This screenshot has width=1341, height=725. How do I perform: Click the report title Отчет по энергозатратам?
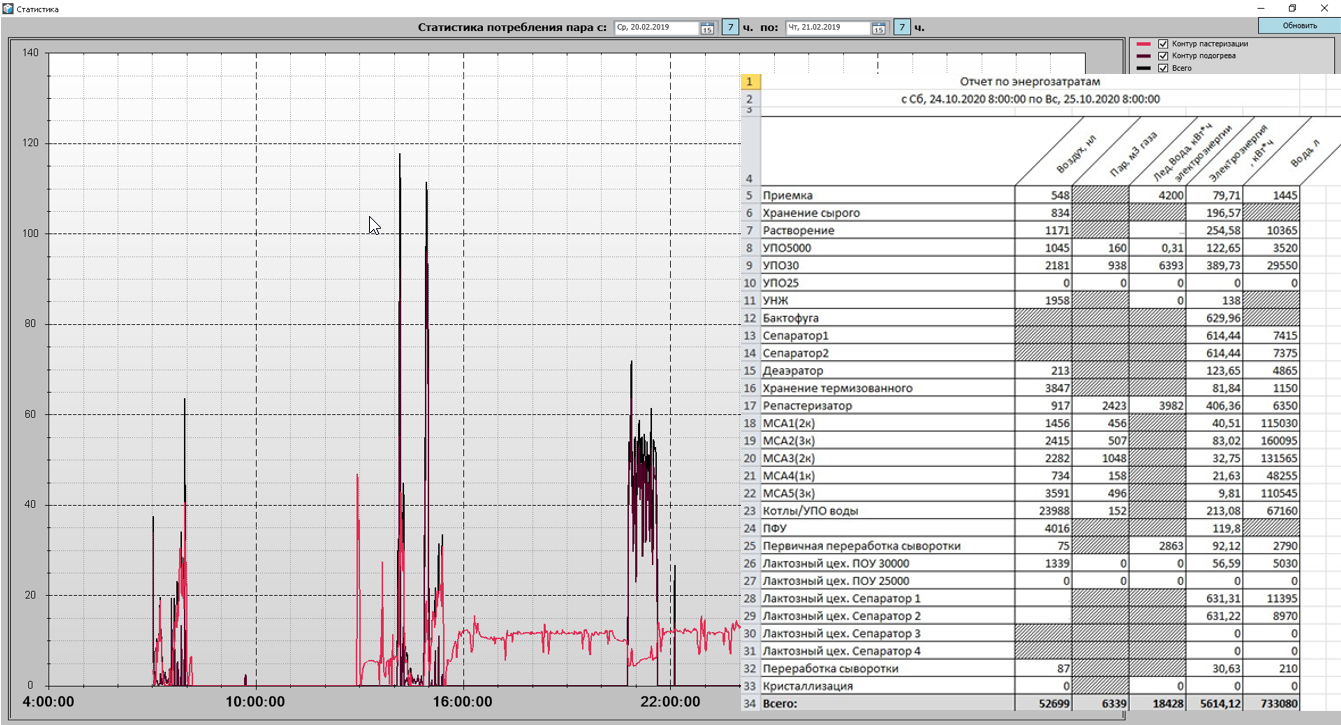(1029, 82)
